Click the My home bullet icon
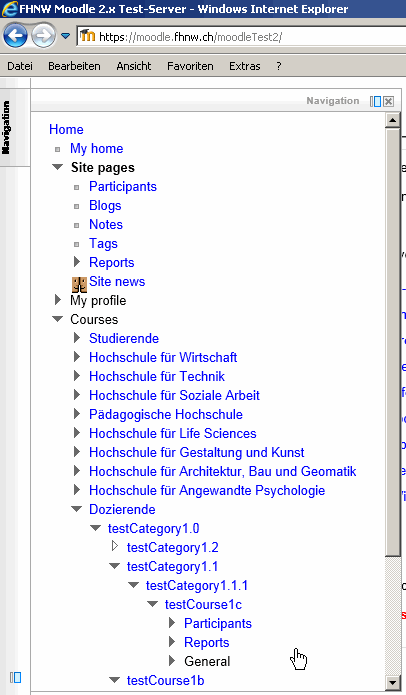This screenshot has width=406, height=695. 58,149
